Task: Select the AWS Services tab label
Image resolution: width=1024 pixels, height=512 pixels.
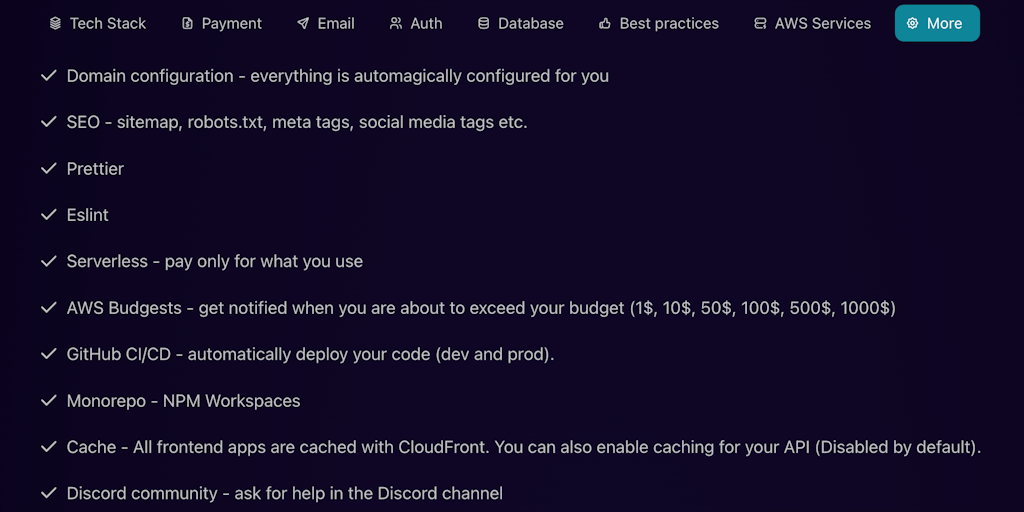Action: point(822,23)
